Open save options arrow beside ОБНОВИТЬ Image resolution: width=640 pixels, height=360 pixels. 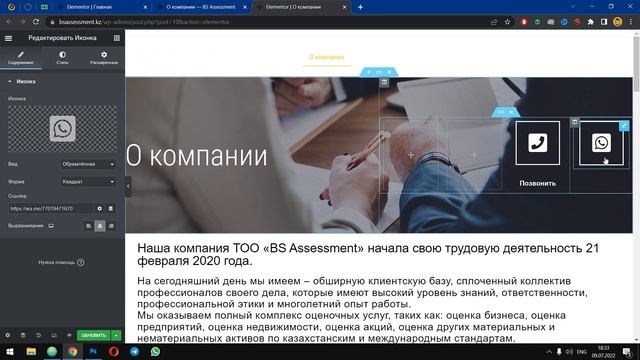[116, 335]
